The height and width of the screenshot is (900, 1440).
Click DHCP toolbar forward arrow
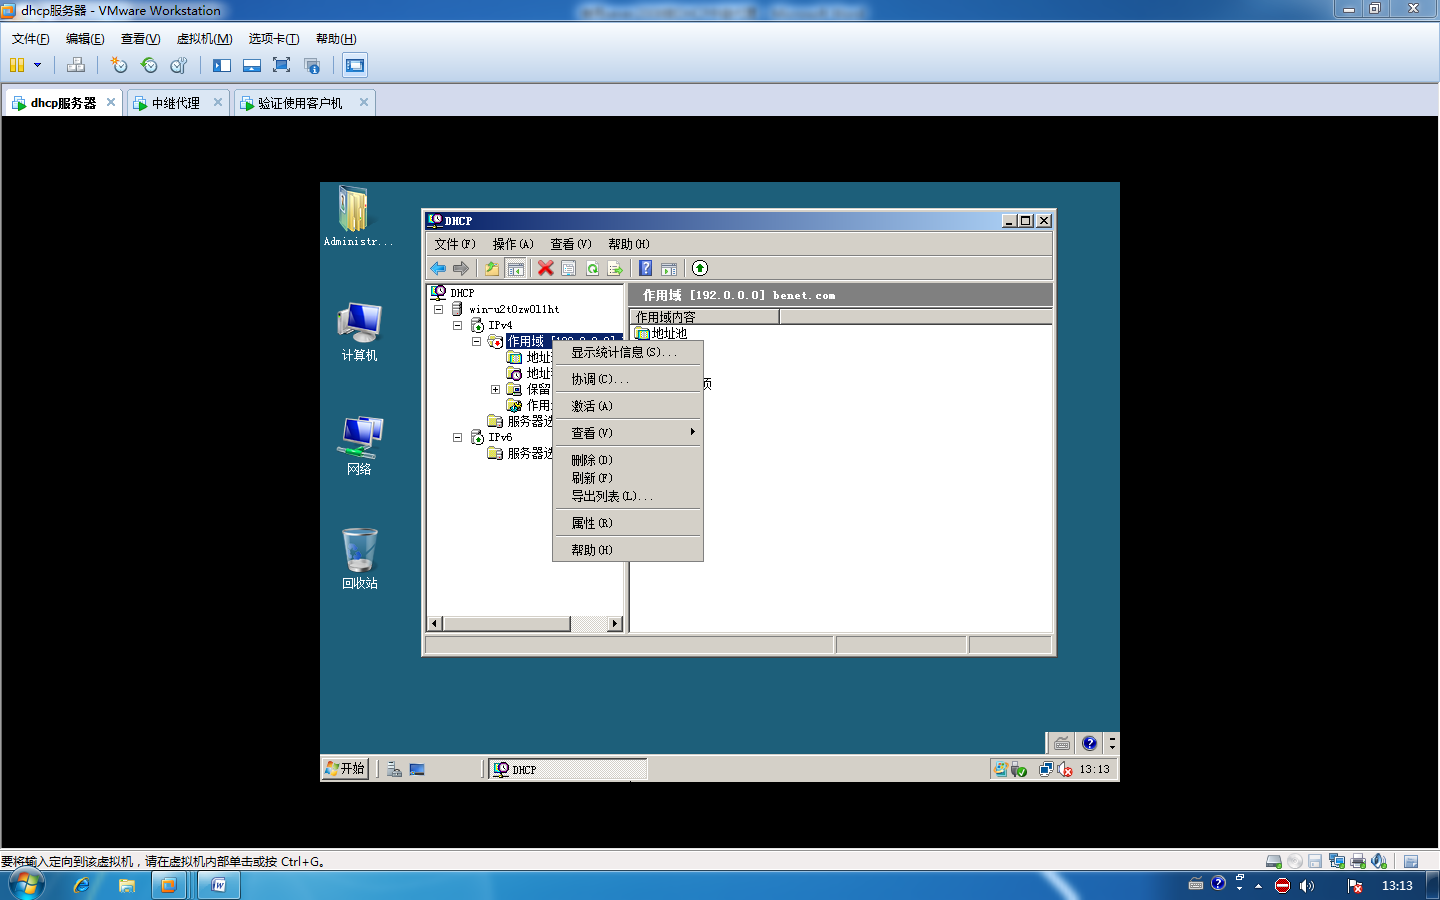[461, 268]
